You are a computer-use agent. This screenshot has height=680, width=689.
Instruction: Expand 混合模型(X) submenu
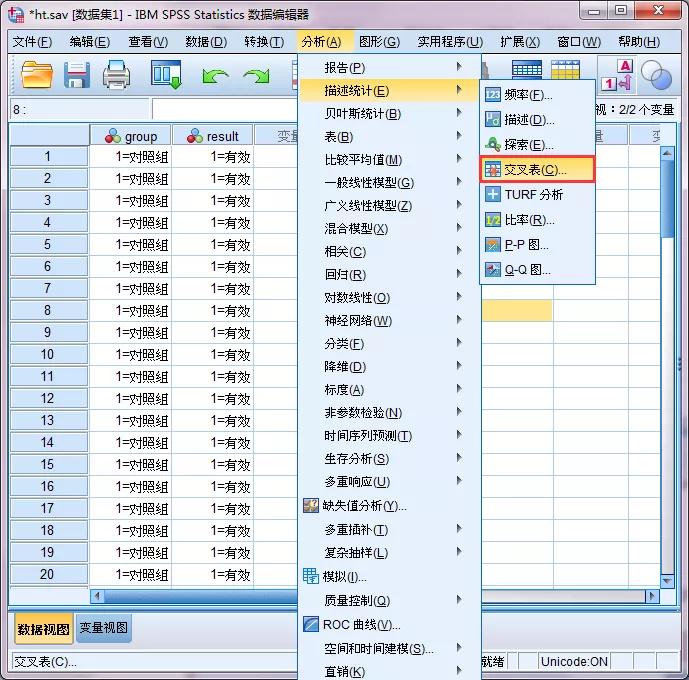pos(389,229)
